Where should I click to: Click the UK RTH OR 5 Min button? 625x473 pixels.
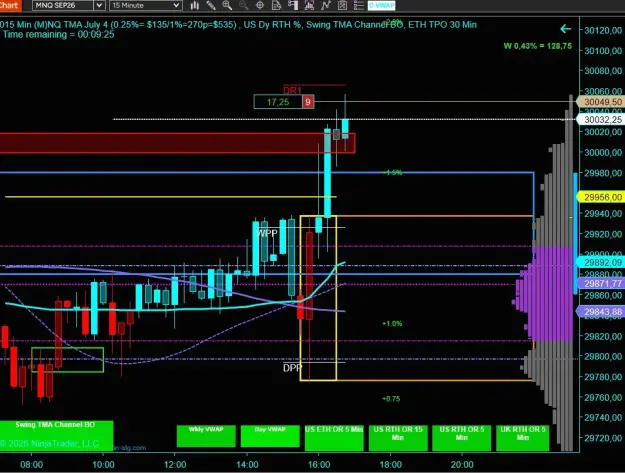coord(523,438)
